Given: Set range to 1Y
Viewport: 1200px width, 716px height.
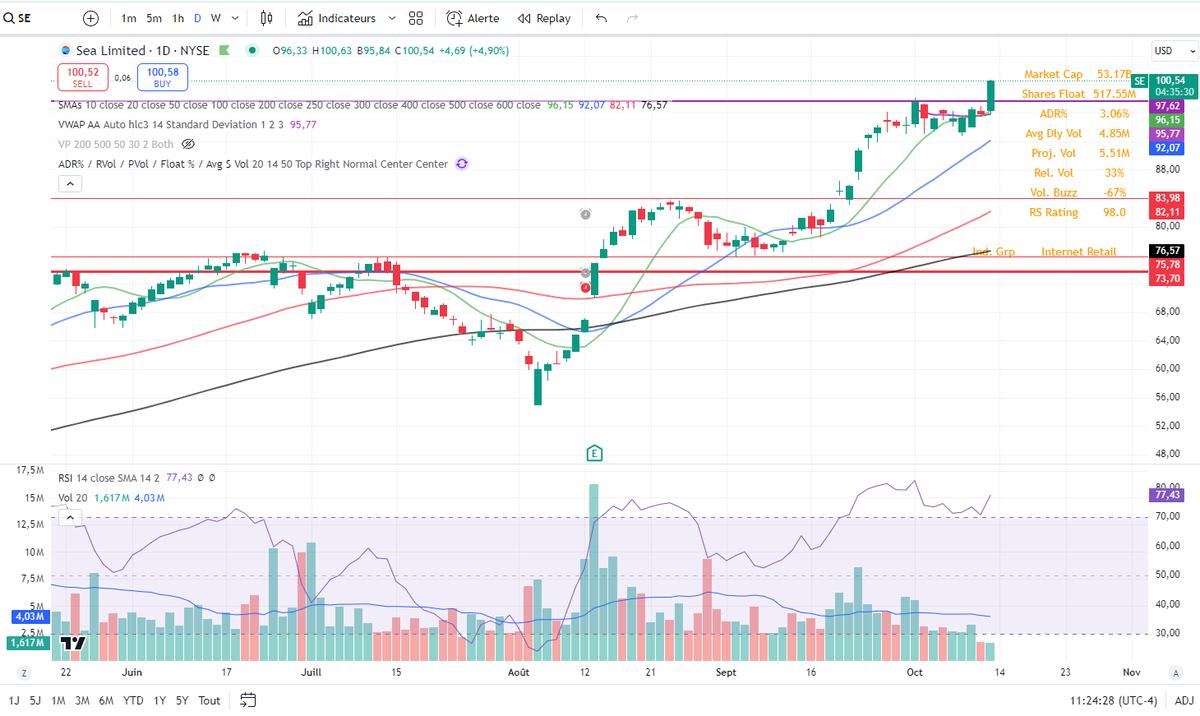Looking at the screenshot, I should (x=158, y=700).
